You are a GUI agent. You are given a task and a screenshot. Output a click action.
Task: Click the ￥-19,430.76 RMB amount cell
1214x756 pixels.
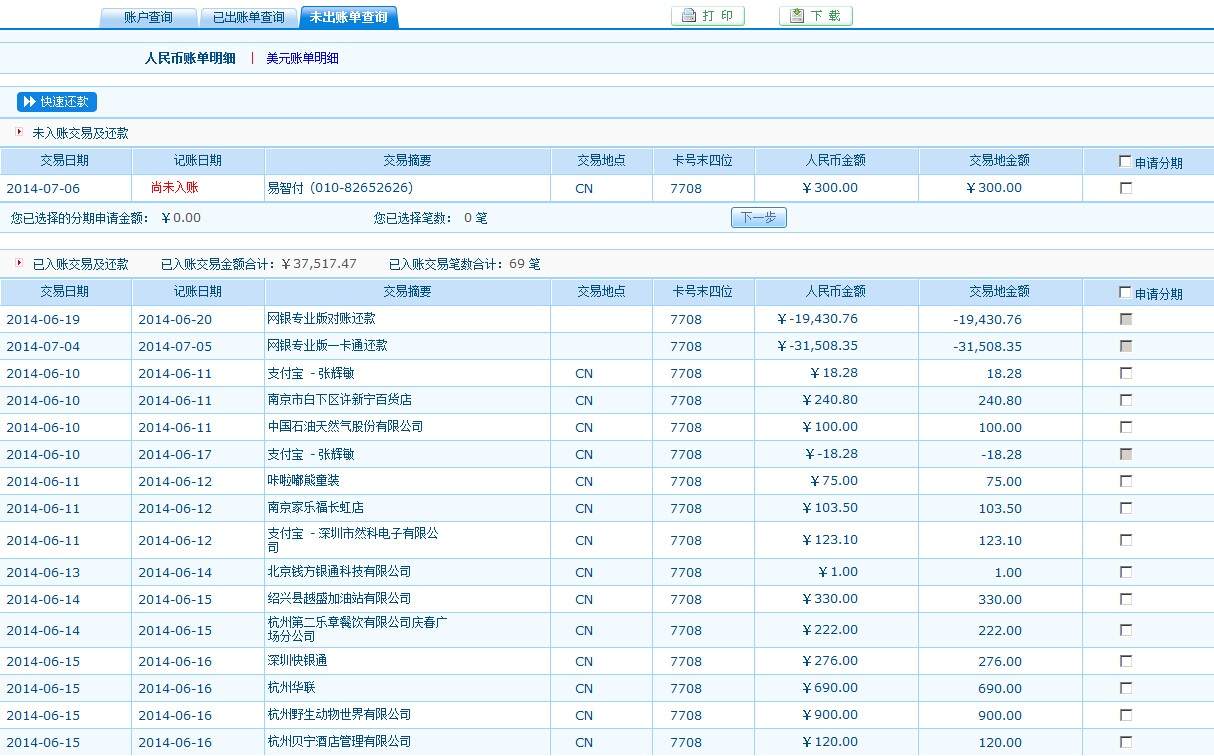(x=817, y=319)
